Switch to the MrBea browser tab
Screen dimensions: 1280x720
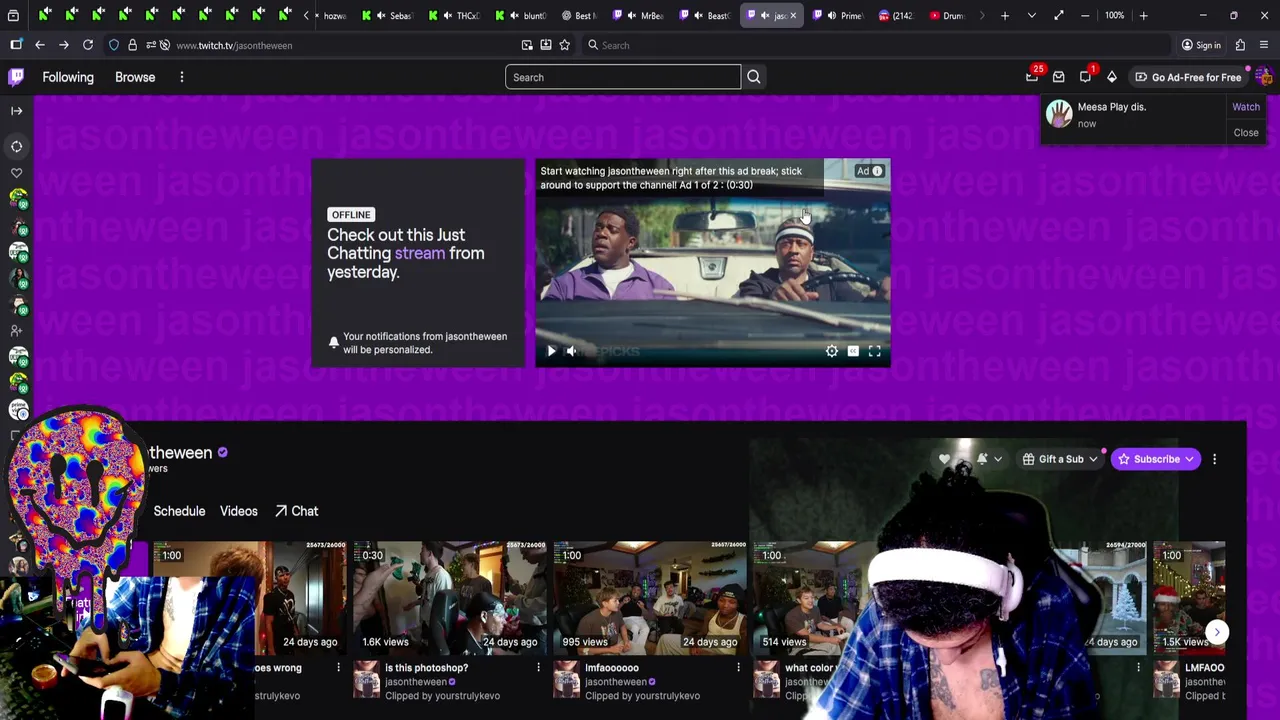(x=640, y=16)
